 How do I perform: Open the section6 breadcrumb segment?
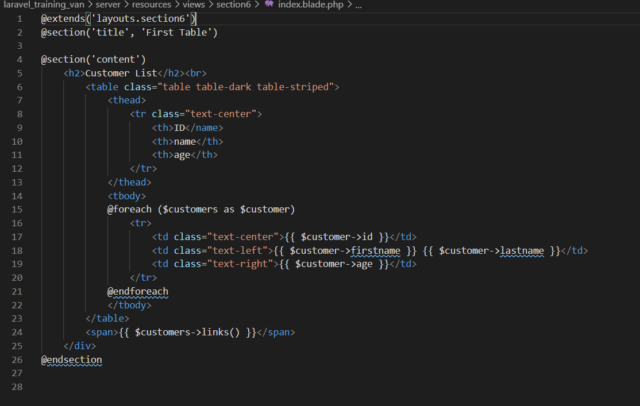coord(233,5)
